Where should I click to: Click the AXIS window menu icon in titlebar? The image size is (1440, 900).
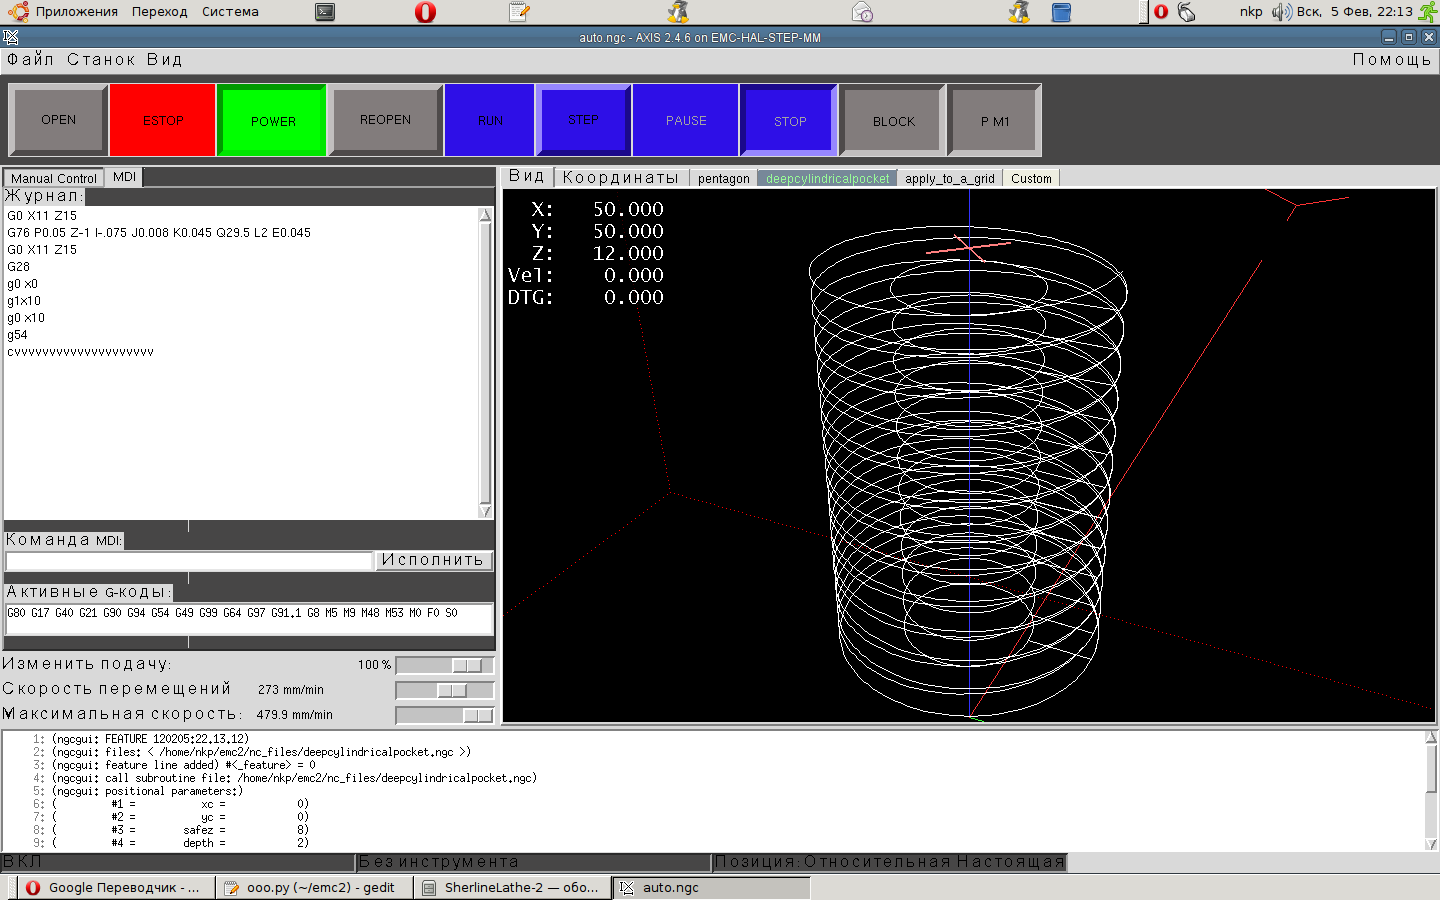click(x=11, y=37)
